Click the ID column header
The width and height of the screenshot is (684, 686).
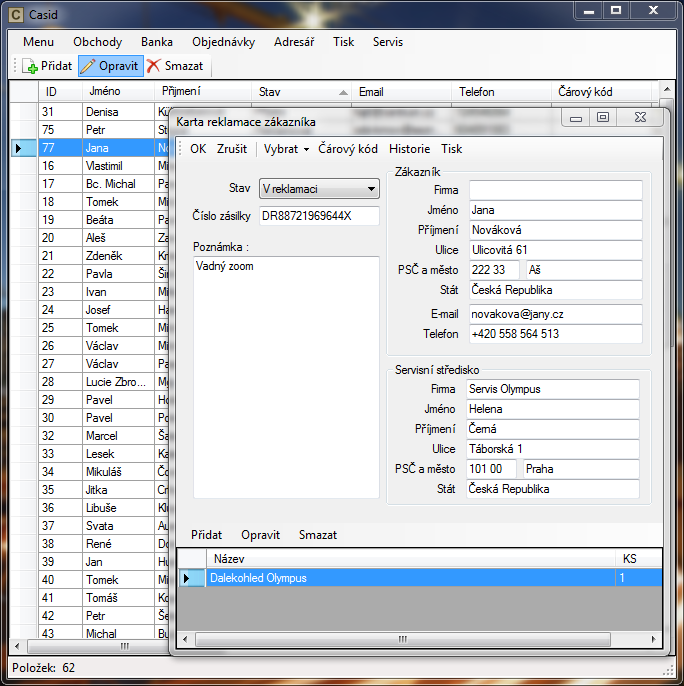point(60,92)
